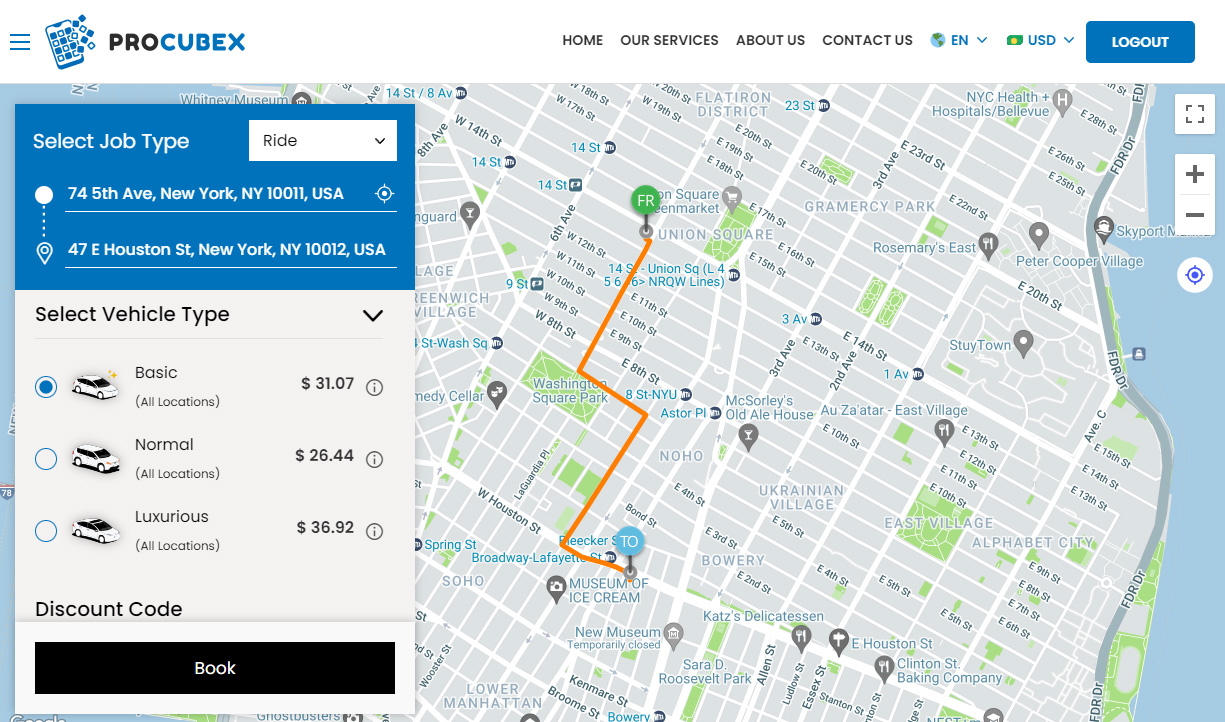The height and width of the screenshot is (722, 1225).
Task: Choose the Luxurious vehicle option
Action: [46, 530]
